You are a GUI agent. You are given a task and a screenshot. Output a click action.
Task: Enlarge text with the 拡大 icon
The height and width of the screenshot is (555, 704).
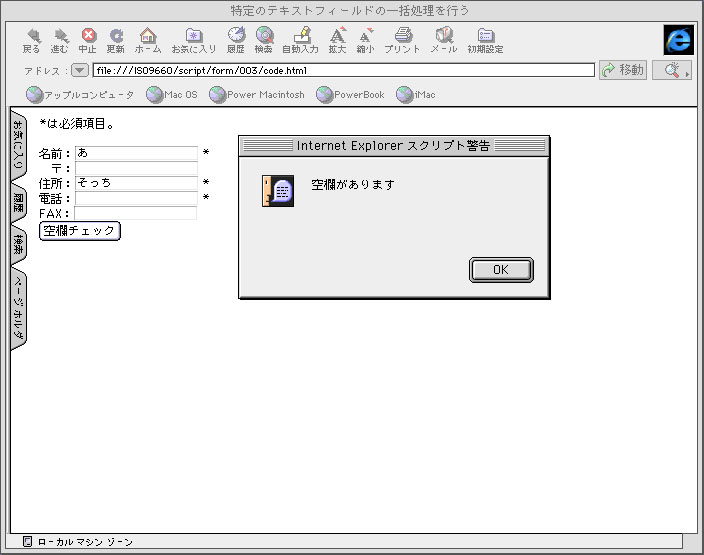click(x=337, y=40)
